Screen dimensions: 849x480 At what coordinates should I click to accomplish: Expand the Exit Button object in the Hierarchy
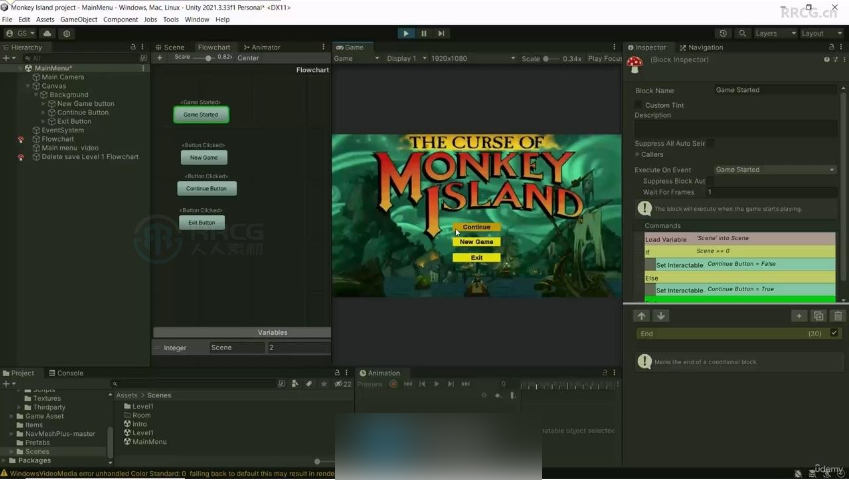click(43, 121)
